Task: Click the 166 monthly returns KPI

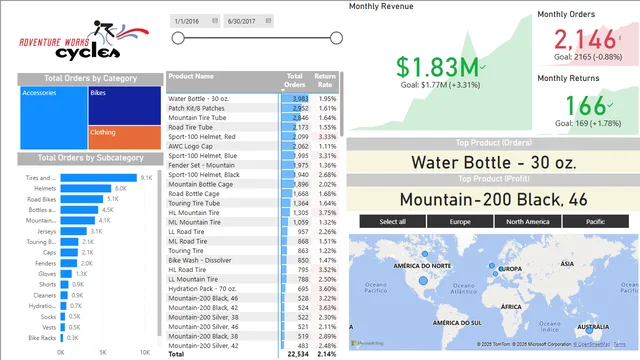Action: 586,106
